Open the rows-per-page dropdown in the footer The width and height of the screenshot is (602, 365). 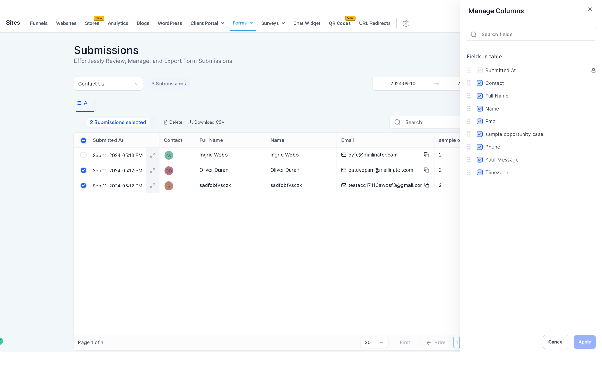click(x=374, y=342)
